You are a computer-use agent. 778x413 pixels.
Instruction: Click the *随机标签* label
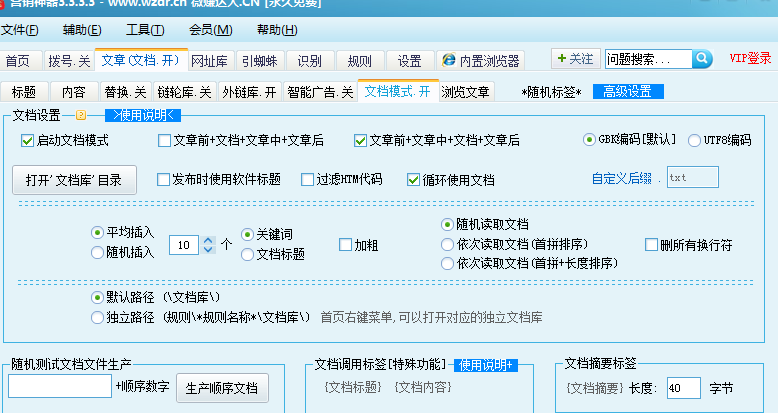(x=551, y=92)
